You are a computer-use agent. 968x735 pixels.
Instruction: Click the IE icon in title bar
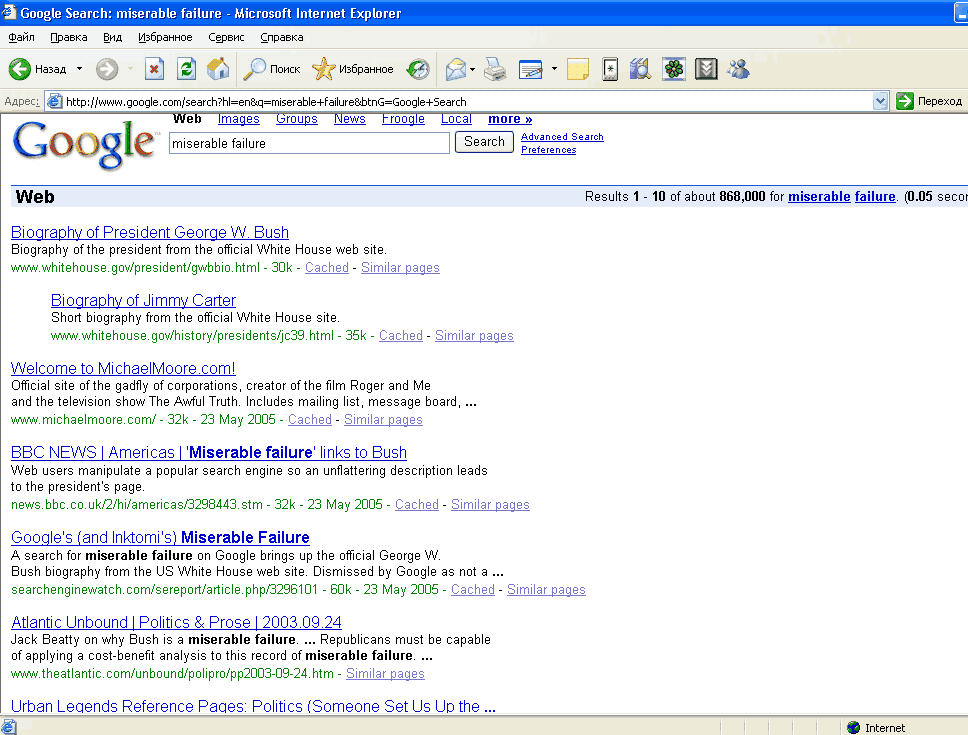pyautogui.click(x=8, y=12)
